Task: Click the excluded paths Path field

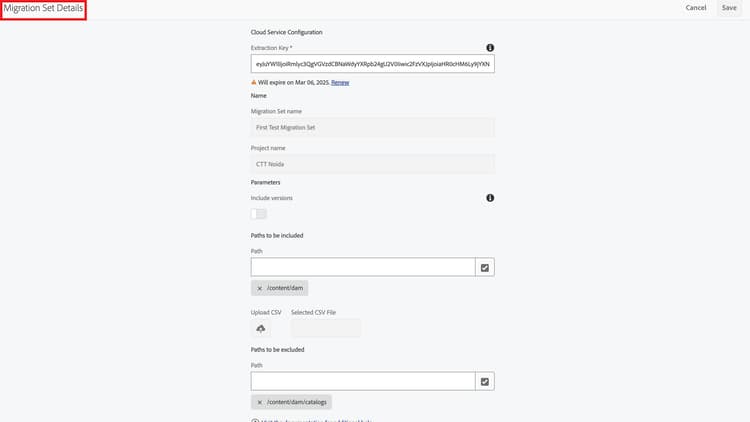Action: click(362, 381)
